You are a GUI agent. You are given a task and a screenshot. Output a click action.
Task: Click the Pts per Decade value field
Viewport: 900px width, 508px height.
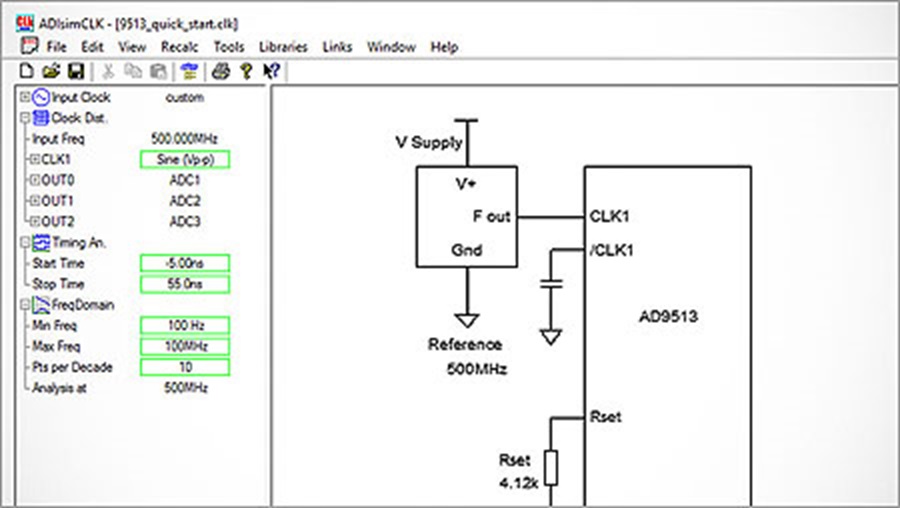pyautogui.click(x=185, y=367)
